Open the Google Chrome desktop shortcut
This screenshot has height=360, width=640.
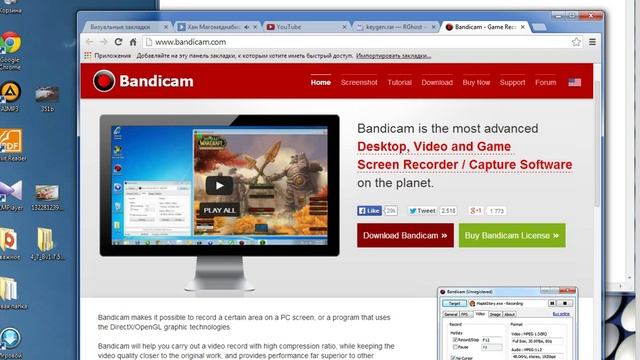coord(10,50)
